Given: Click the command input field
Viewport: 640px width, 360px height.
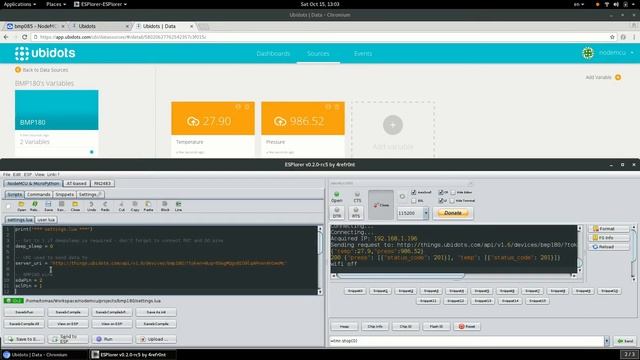Looking at the screenshot, I should (467, 340).
